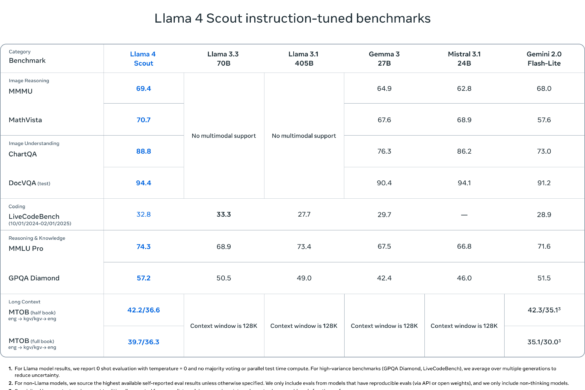Click the Mistral 3.1 24B column header
The height and width of the screenshot is (390, 585).
464,59
